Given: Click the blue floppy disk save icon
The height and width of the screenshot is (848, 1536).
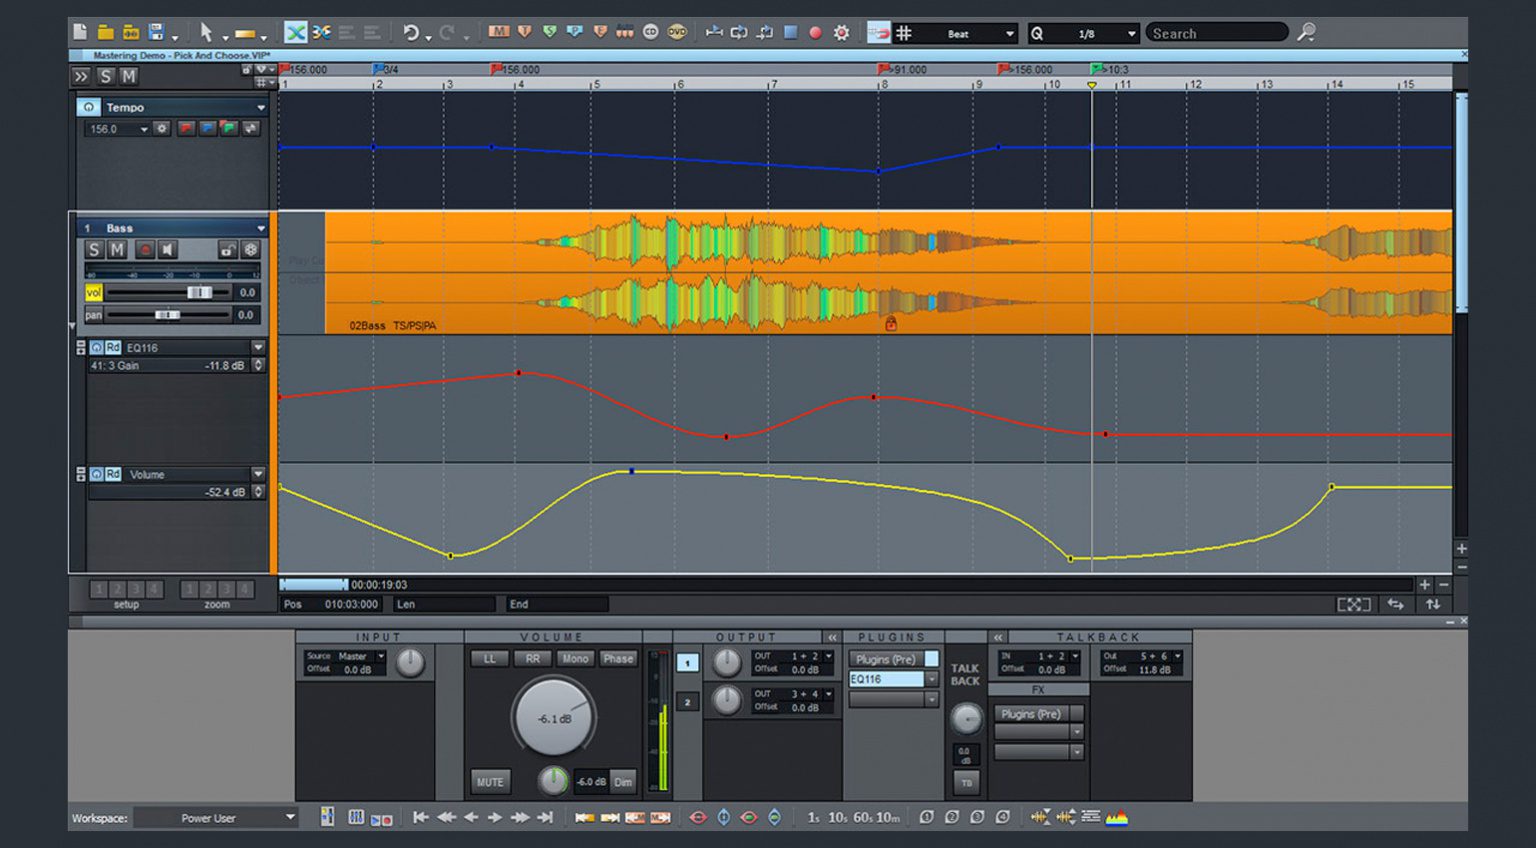Looking at the screenshot, I should click(x=156, y=32).
